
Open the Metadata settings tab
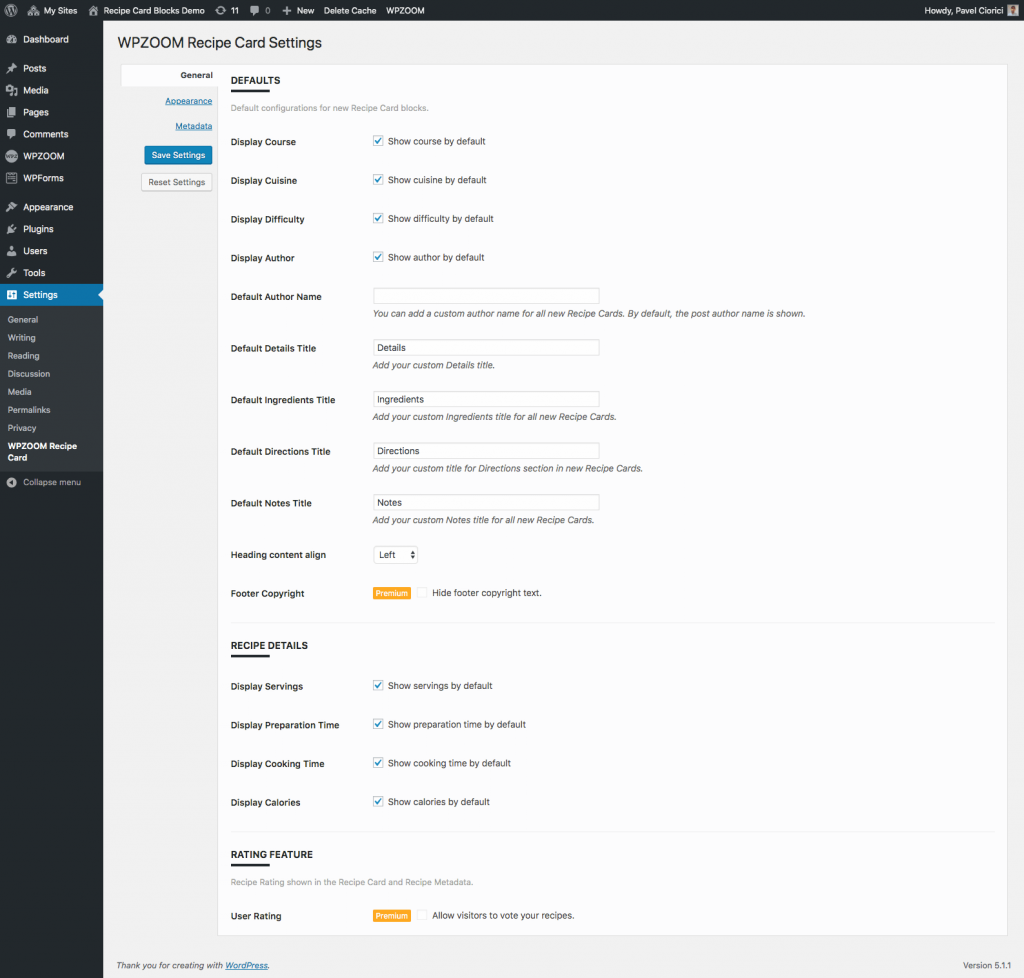tap(193, 125)
